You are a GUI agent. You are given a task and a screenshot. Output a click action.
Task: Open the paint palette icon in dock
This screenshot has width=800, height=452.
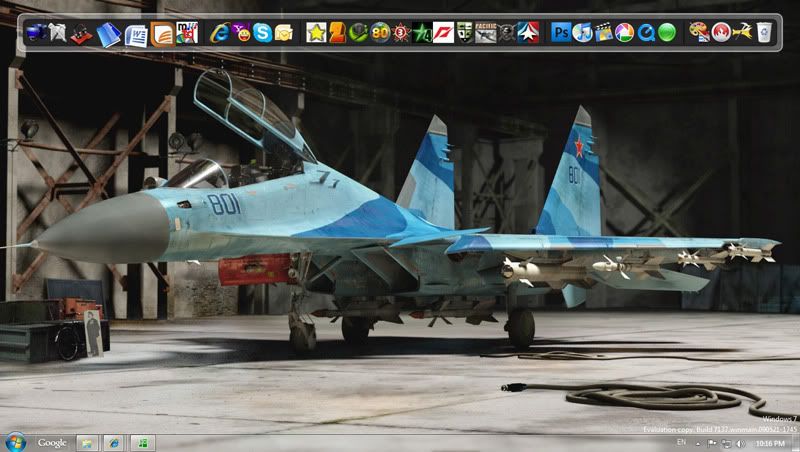pyautogui.click(x=699, y=32)
